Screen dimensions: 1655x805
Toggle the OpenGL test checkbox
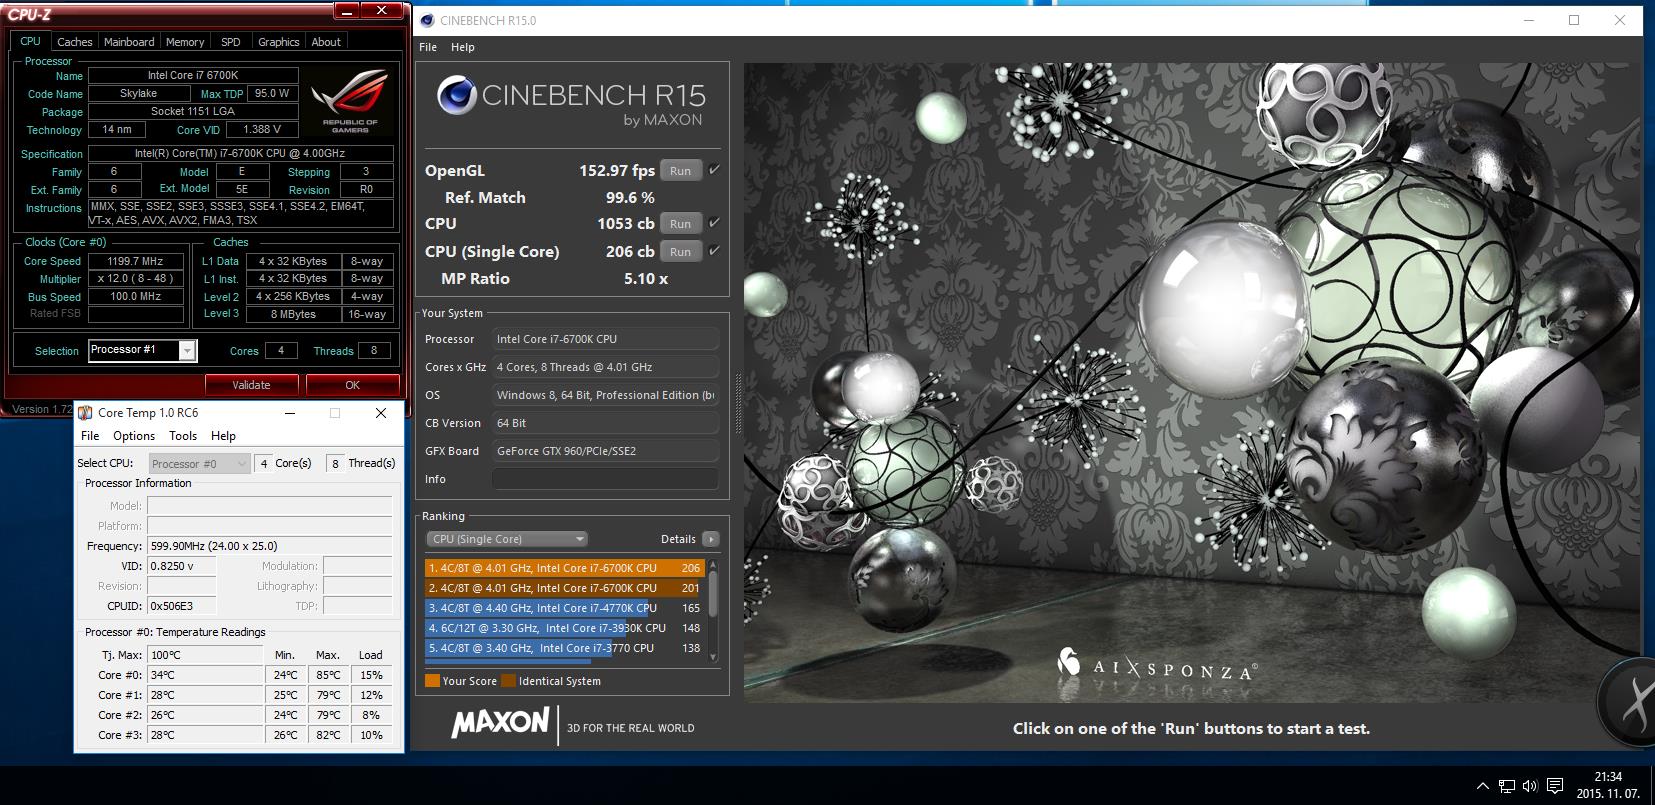point(714,170)
